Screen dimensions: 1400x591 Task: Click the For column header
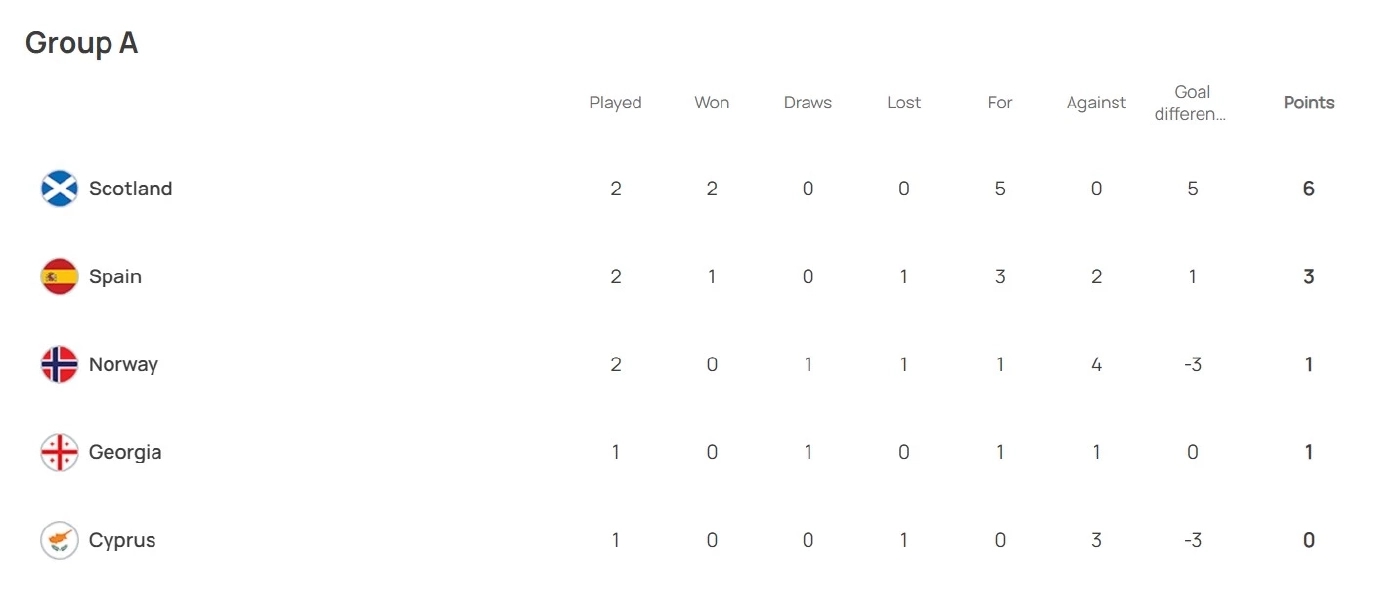pos(1000,103)
